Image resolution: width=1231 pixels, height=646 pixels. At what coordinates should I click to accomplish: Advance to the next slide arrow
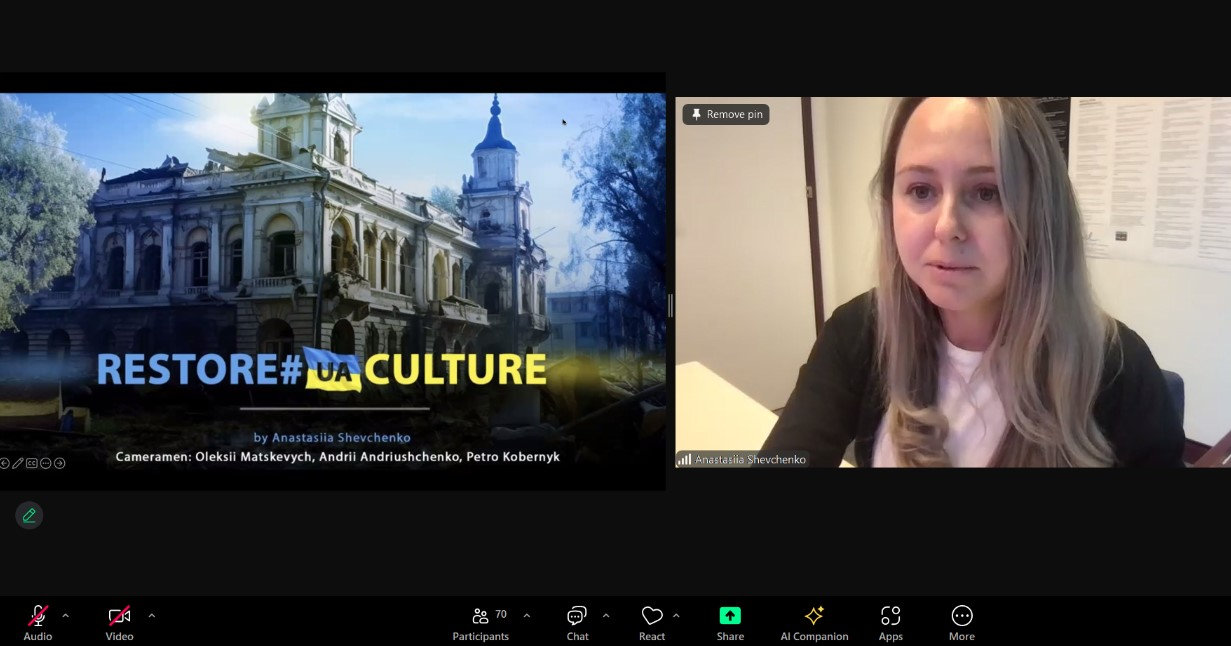(x=60, y=463)
